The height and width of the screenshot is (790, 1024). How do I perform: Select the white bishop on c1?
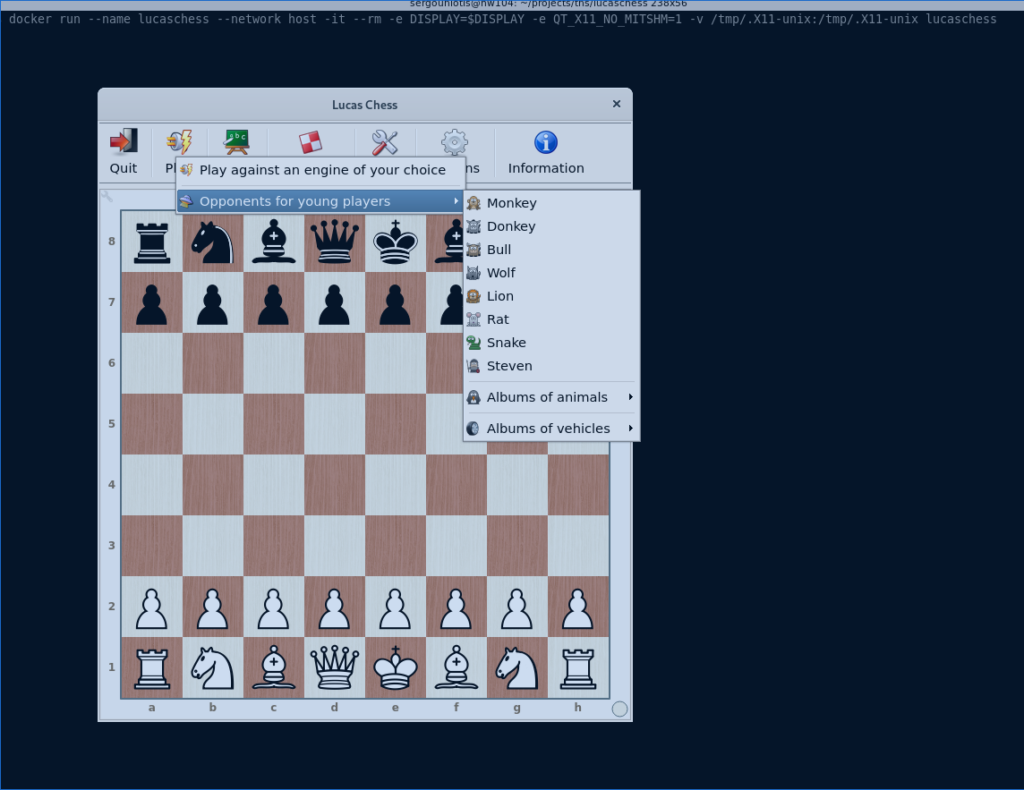click(274, 667)
